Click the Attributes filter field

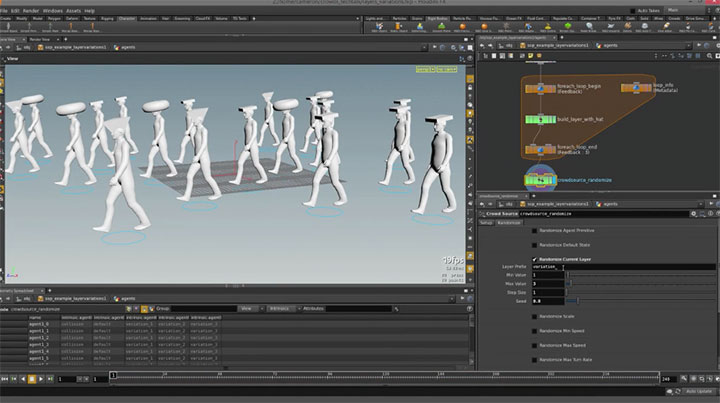[x=358, y=309]
